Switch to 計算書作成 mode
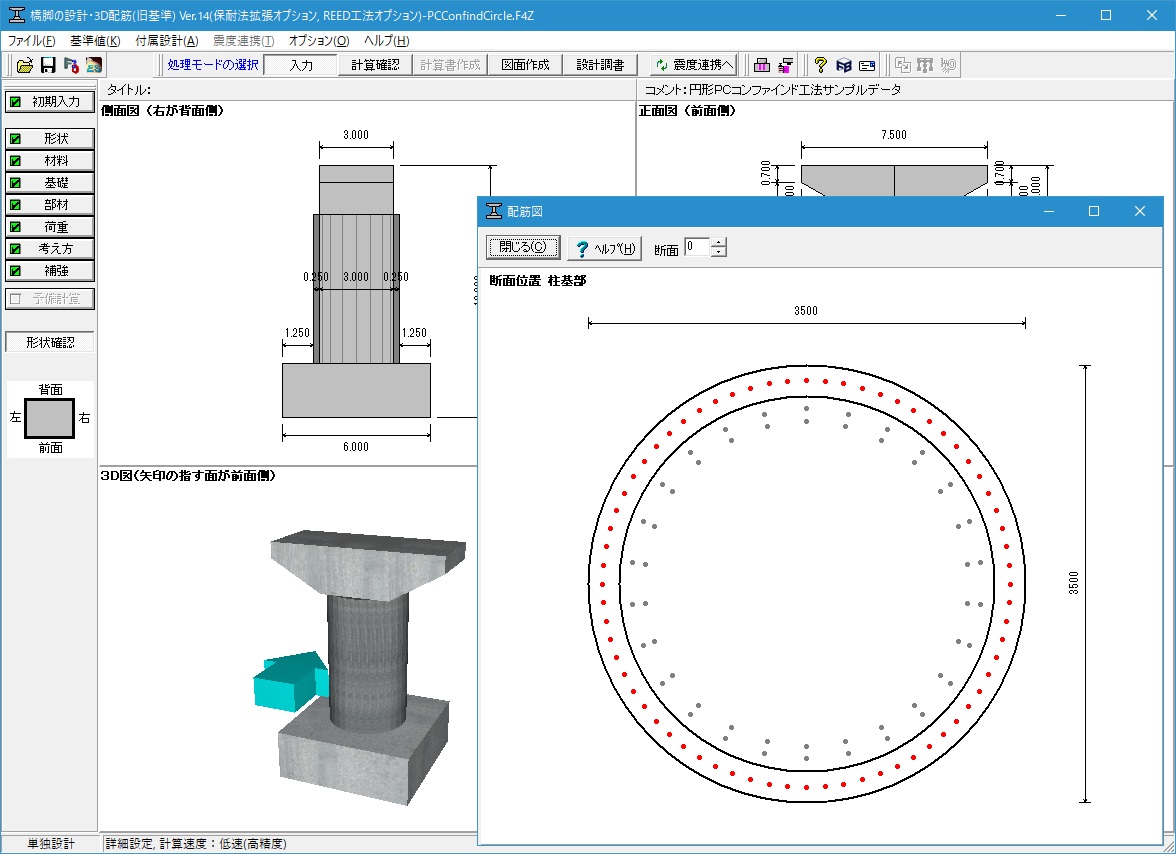Image resolution: width=1176 pixels, height=854 pixels. click(x=450, y=65)
